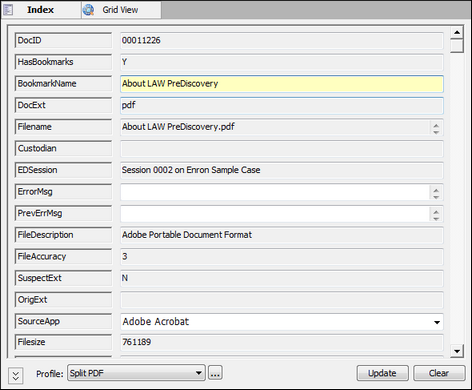The image size is (472, 390).
Task: Switch to the Index tab
Action: (x=41, y=10)
